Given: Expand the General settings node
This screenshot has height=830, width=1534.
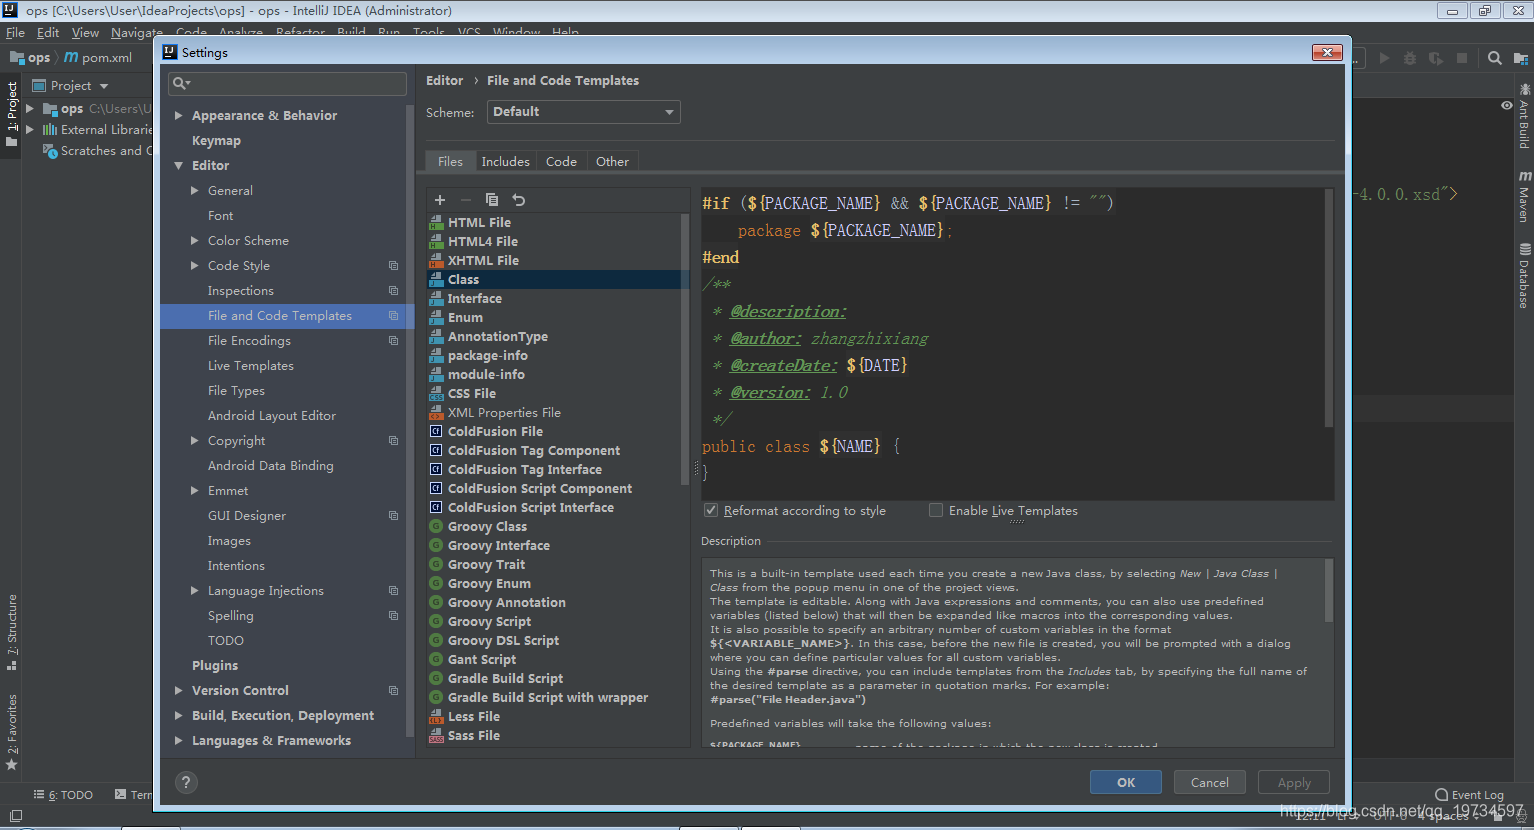Looking at the screenshot, I should 195,191.
